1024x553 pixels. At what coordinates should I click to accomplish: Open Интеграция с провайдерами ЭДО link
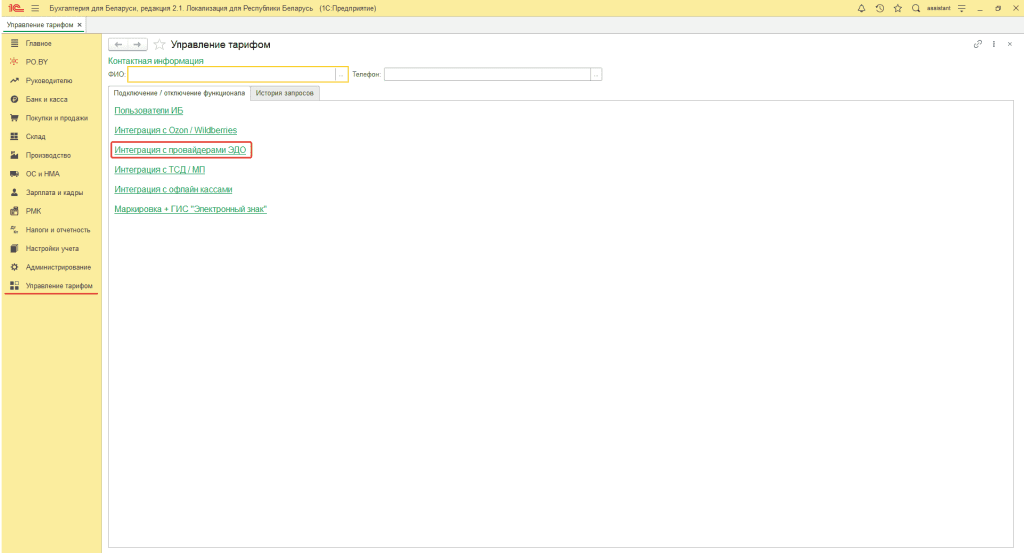(180, 150)
